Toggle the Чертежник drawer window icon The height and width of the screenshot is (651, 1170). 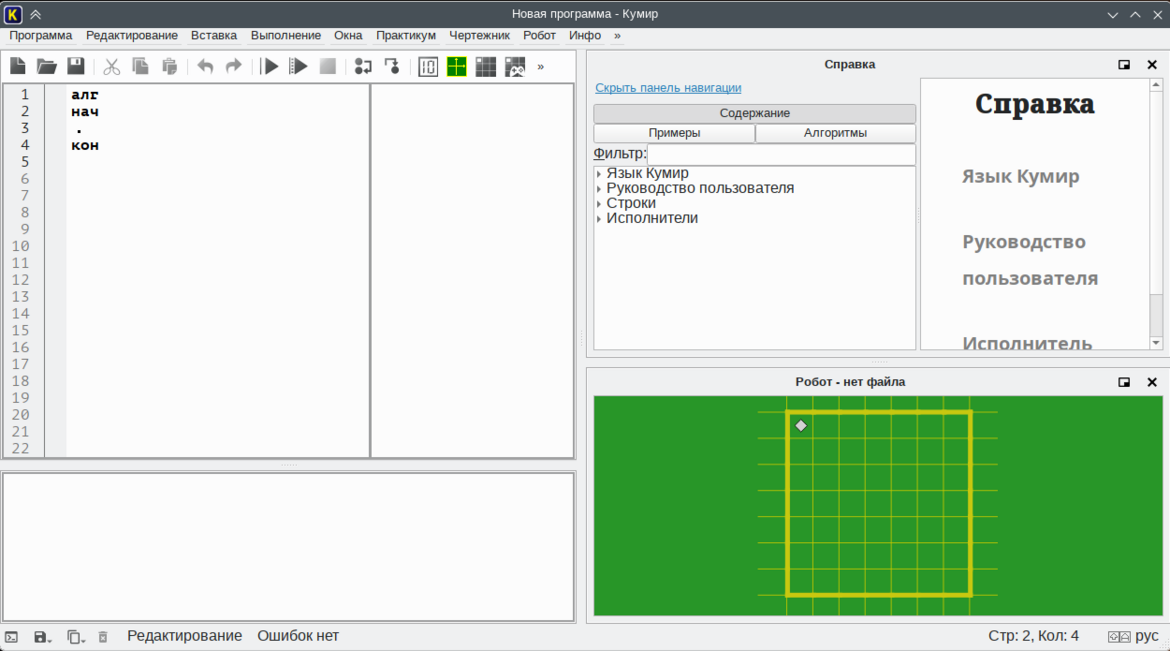(457, 66)
